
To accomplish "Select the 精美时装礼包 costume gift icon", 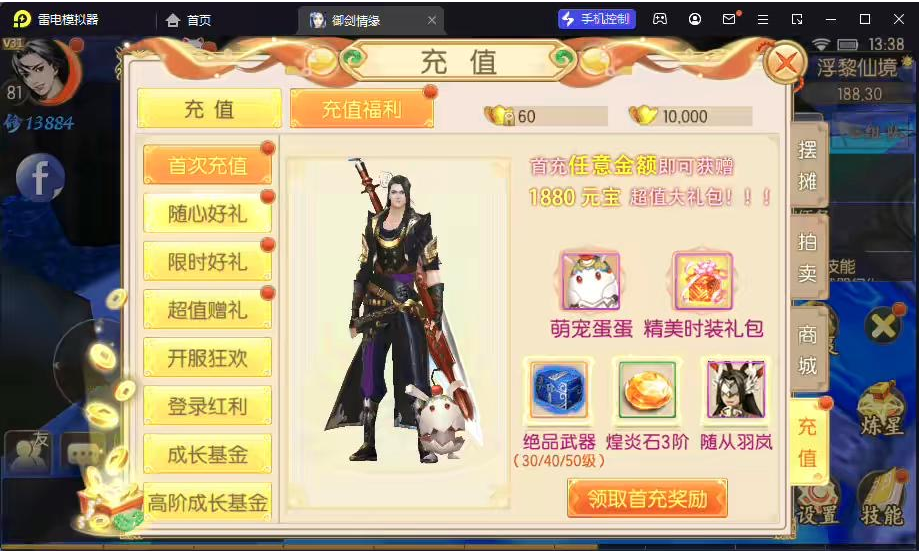I will coord(703,281).
